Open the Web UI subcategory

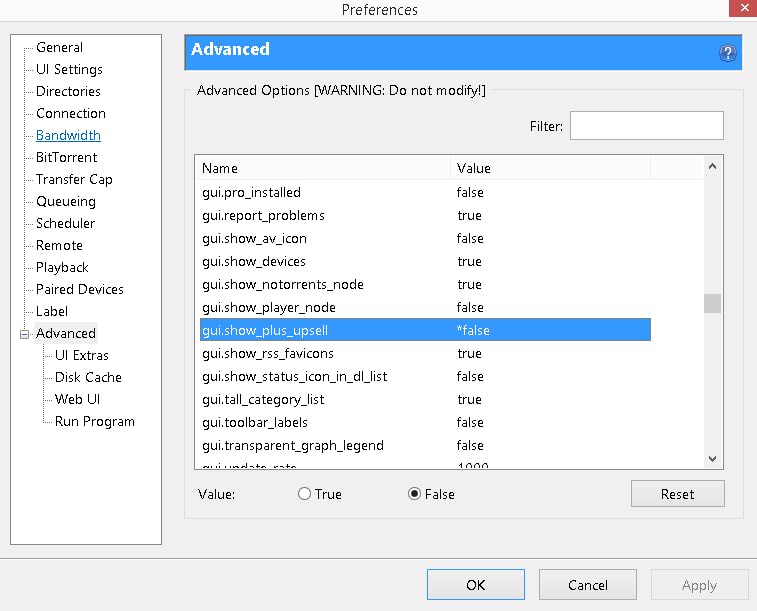tap(78, 399)
